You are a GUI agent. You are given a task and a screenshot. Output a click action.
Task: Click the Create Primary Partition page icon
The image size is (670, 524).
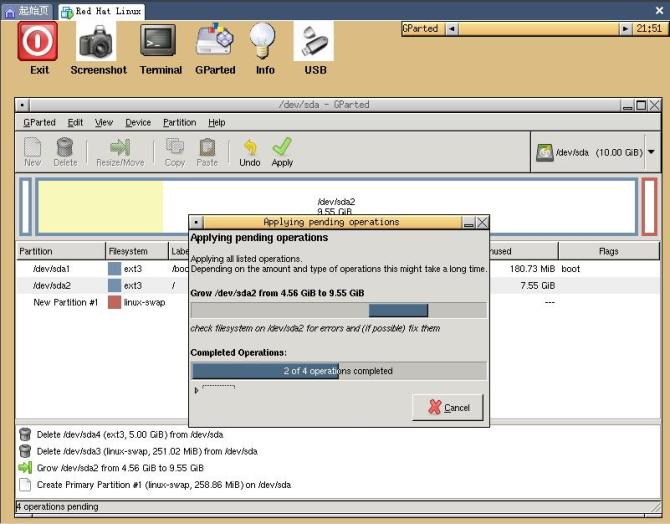tap(25, 484)
